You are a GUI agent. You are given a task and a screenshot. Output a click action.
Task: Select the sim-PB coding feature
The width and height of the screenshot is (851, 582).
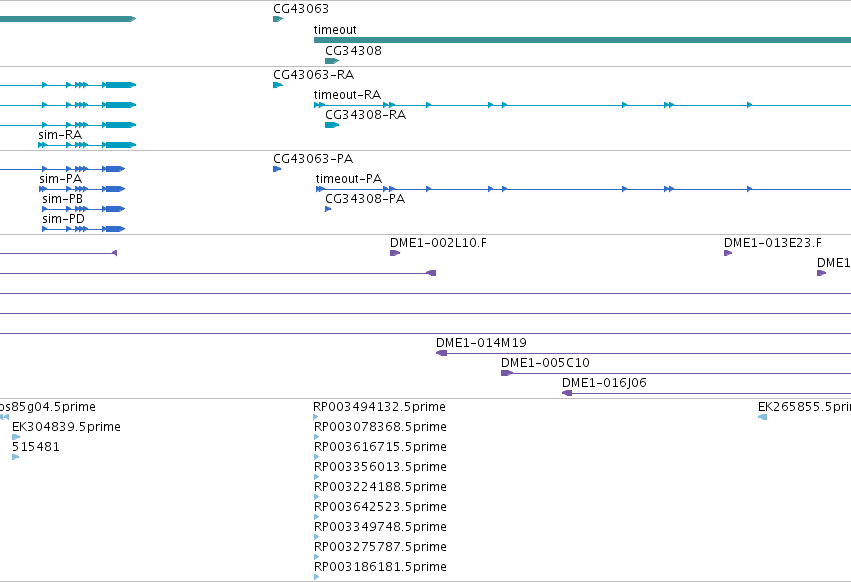(84, 209)
